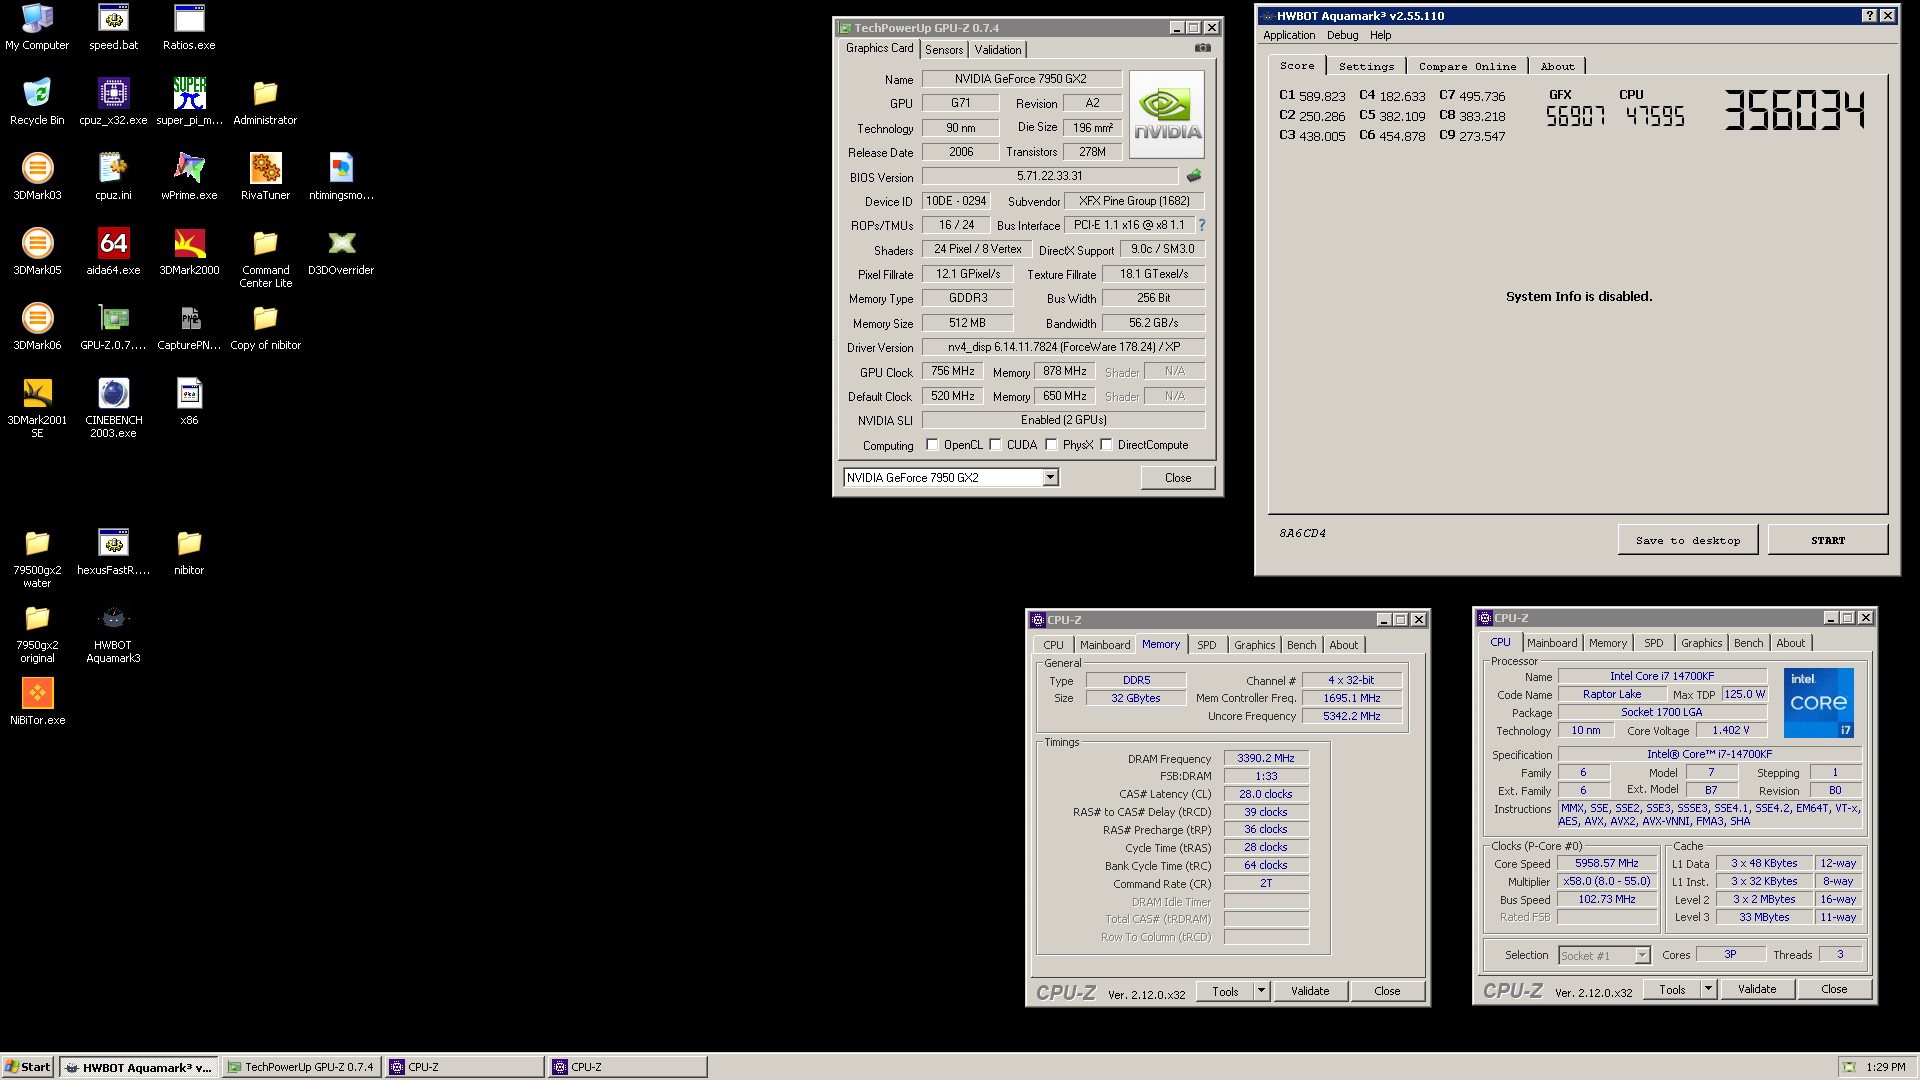
Task: Enable the OpenCL checkbox
Action: pos(932,445)
